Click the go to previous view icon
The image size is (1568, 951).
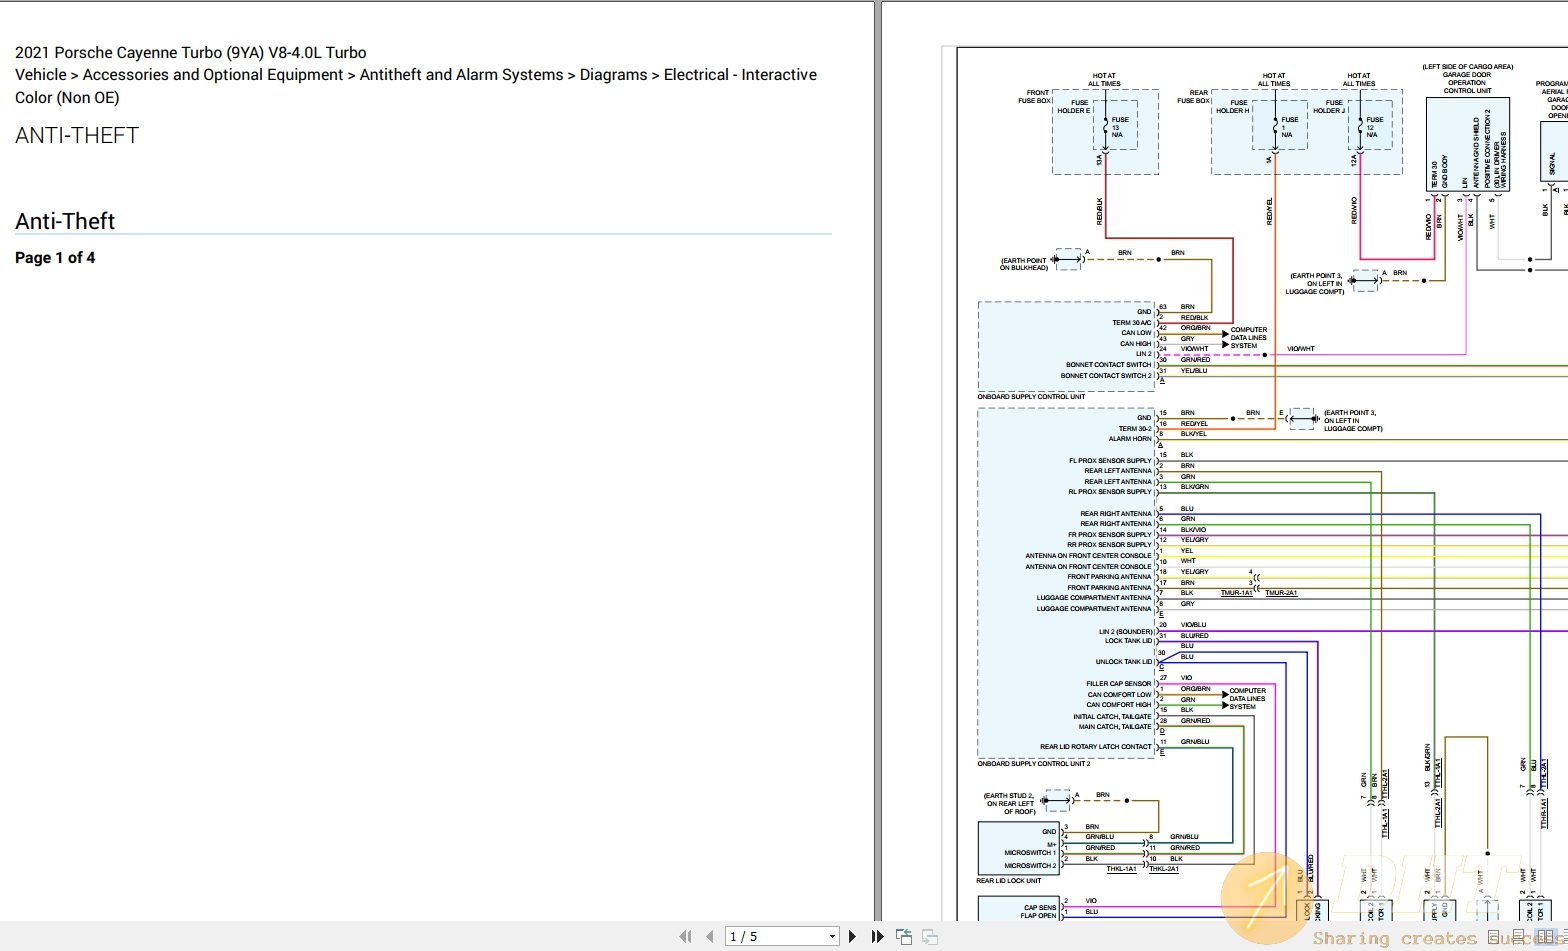[904, 936]
